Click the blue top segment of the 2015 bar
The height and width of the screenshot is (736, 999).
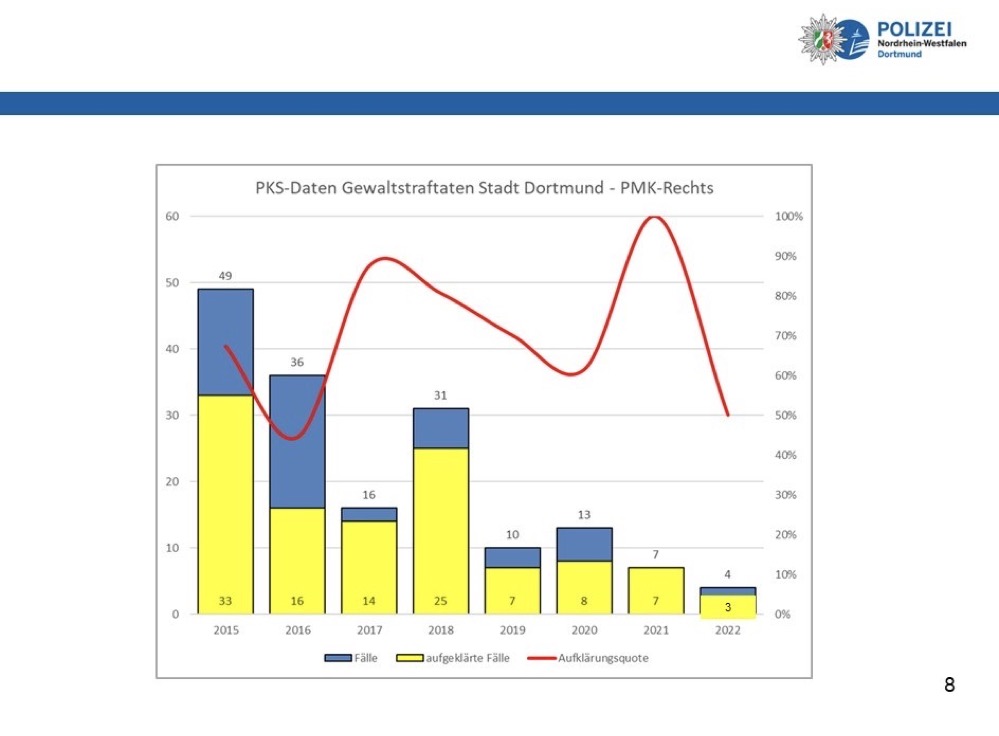(226, 342)
